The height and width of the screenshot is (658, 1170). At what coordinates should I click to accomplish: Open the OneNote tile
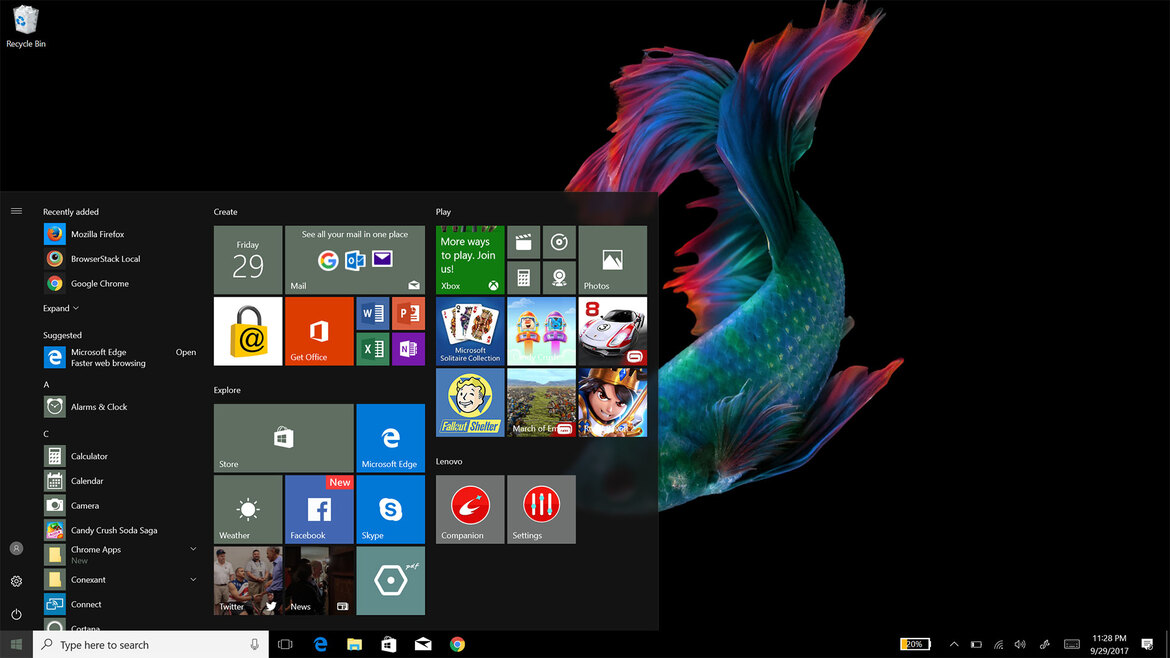[408, 348]
